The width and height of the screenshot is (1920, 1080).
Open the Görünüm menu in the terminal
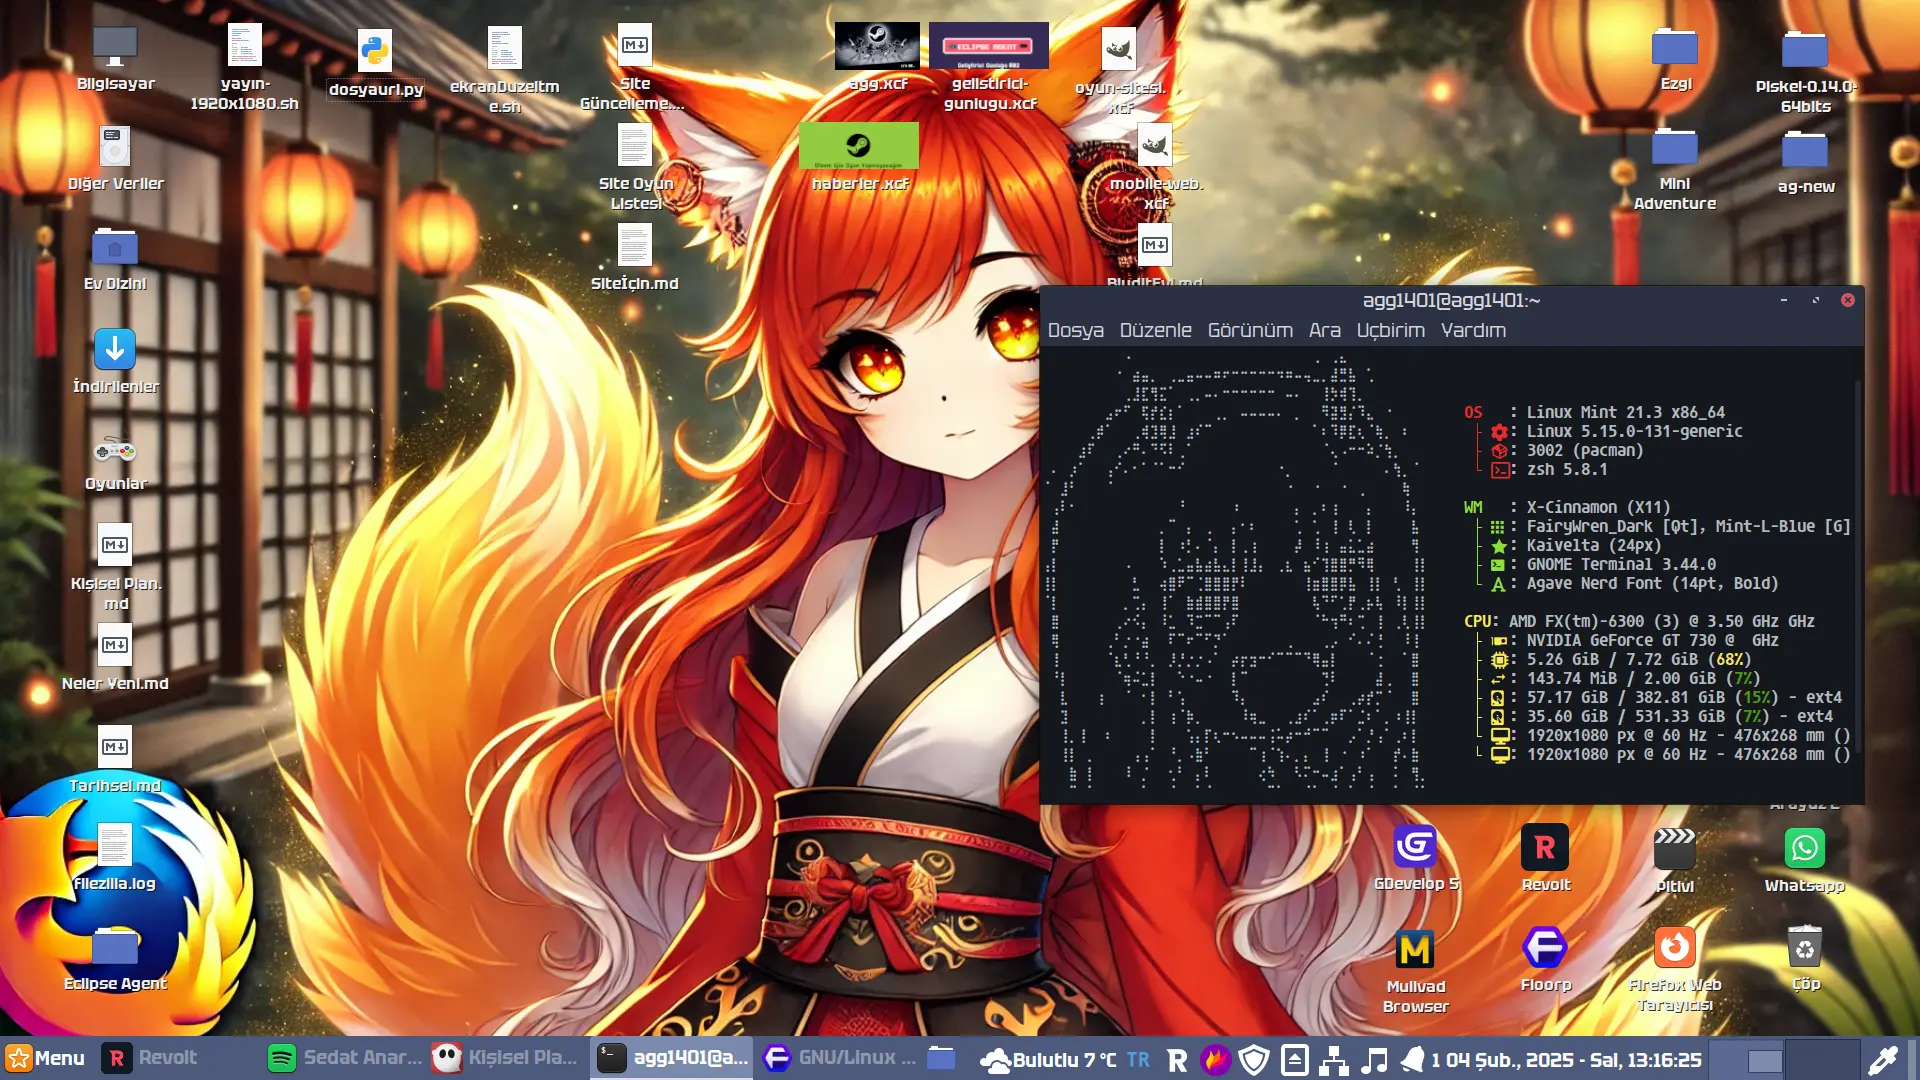pyautogui.click(x=1250, y=330)
